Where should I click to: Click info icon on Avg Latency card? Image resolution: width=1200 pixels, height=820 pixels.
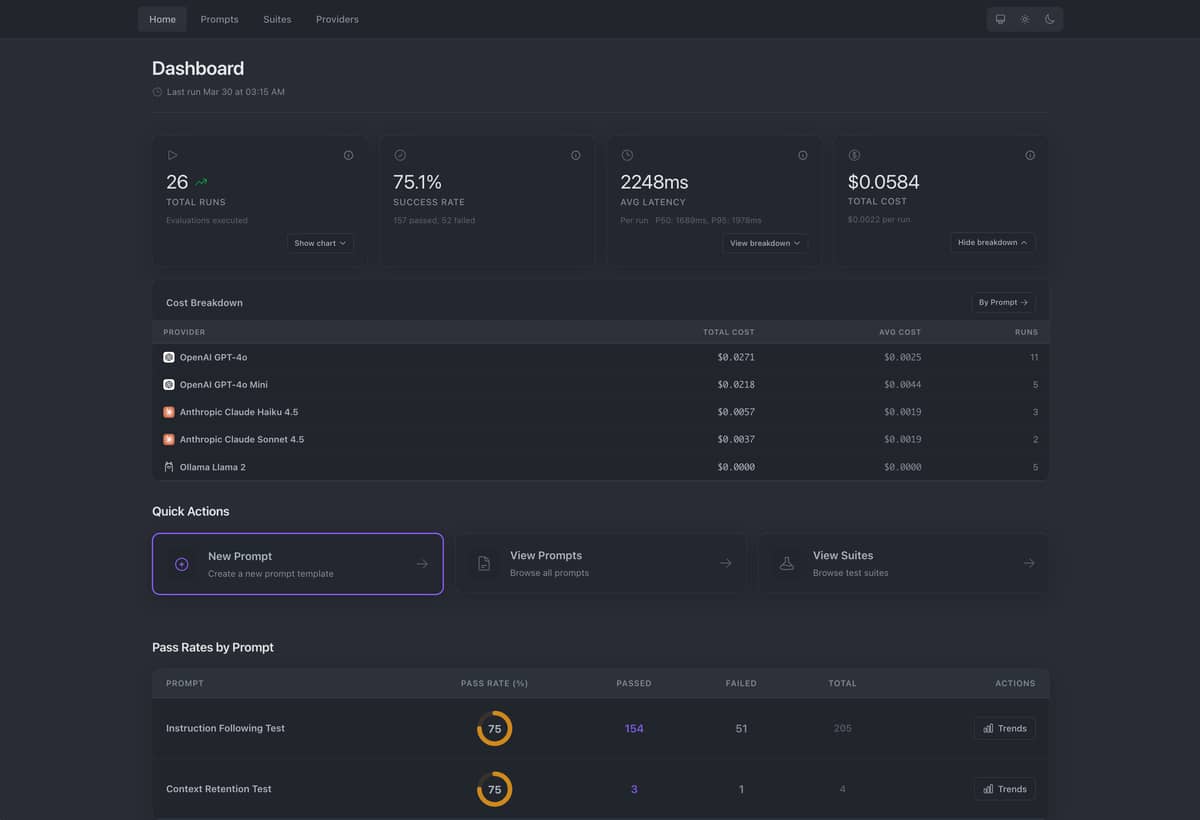click(803, 155)
